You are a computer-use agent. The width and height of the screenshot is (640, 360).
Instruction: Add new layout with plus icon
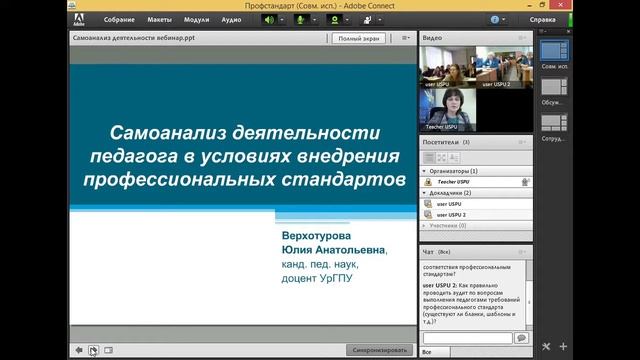(x=563, y=347)
